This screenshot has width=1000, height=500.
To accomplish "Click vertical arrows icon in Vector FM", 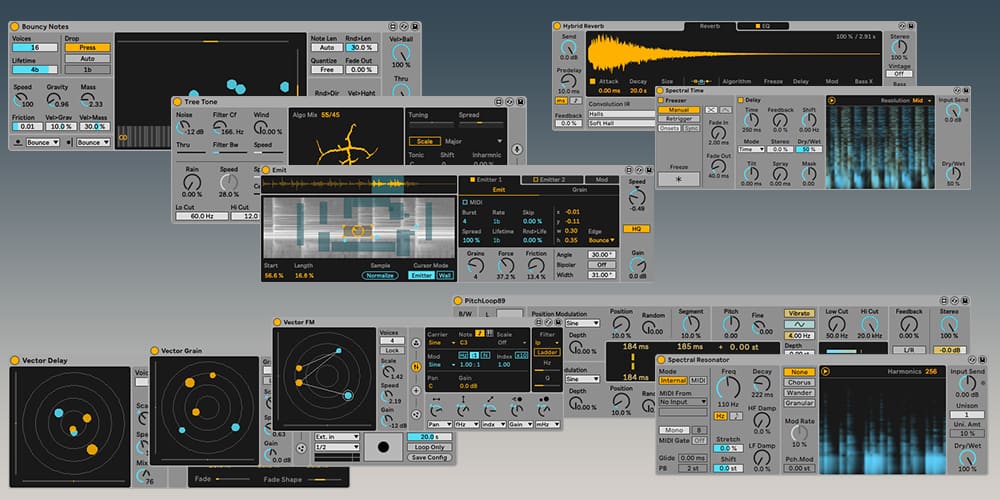I will pyautogui.click(x=463, y=400).
